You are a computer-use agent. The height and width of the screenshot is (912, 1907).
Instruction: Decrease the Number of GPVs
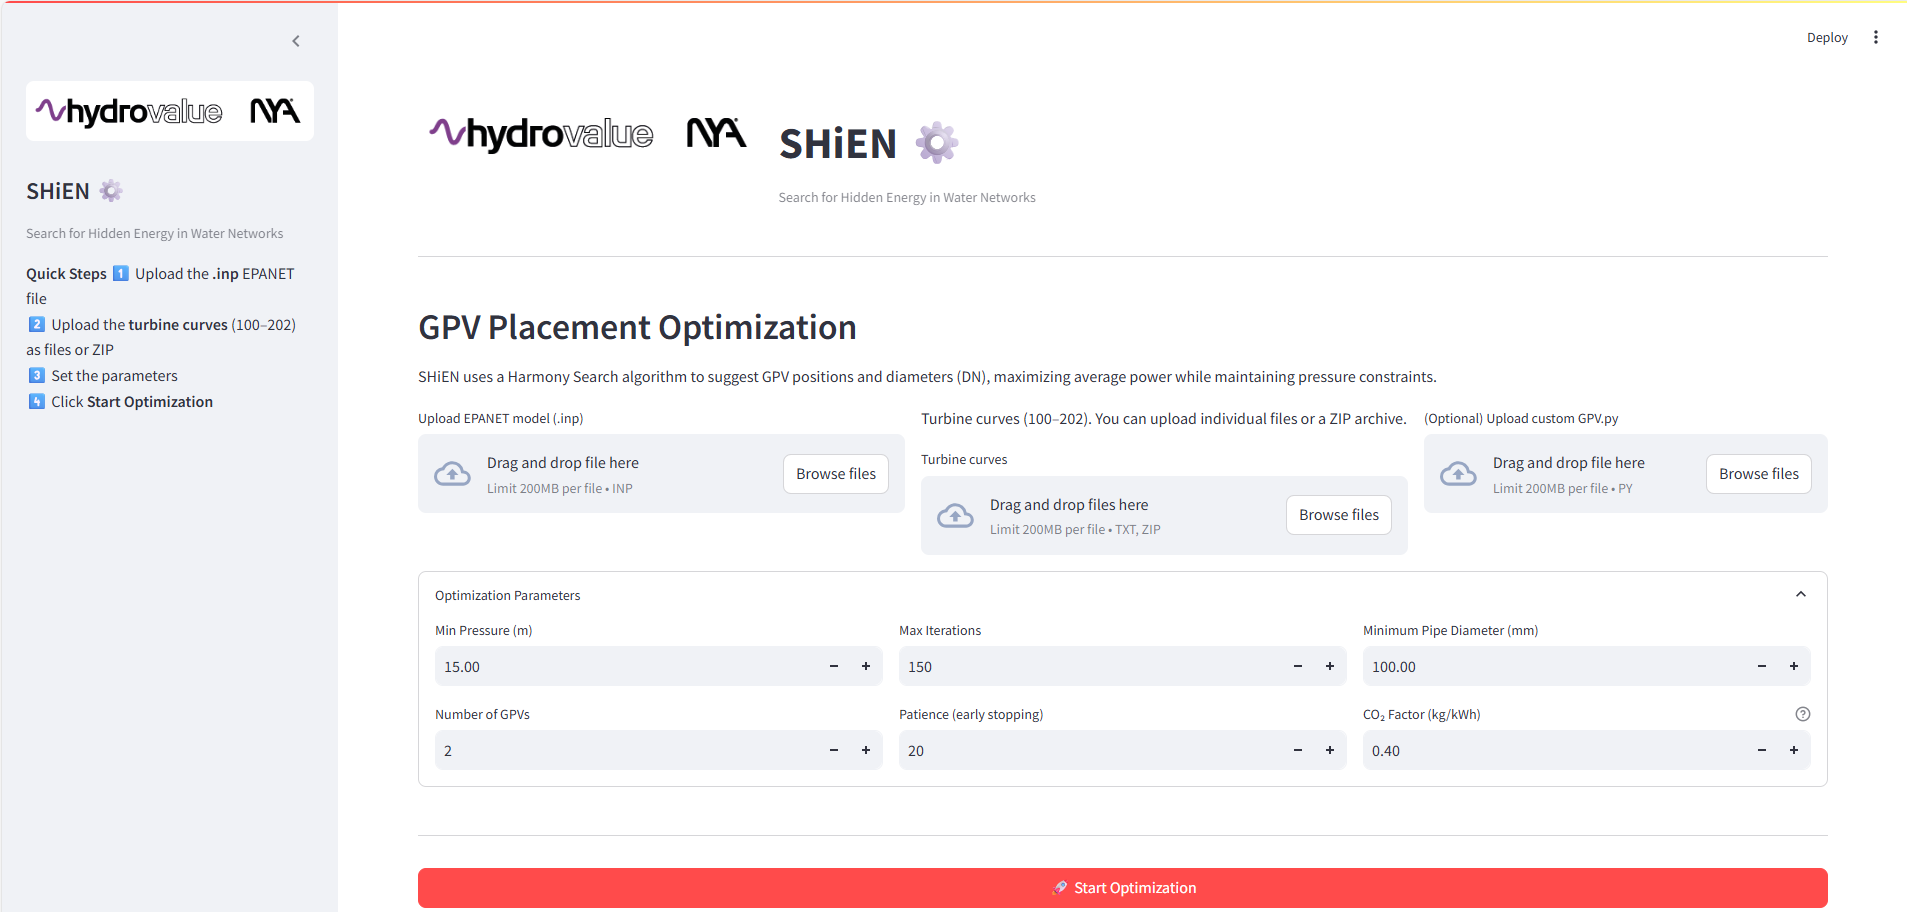[834, 750]
